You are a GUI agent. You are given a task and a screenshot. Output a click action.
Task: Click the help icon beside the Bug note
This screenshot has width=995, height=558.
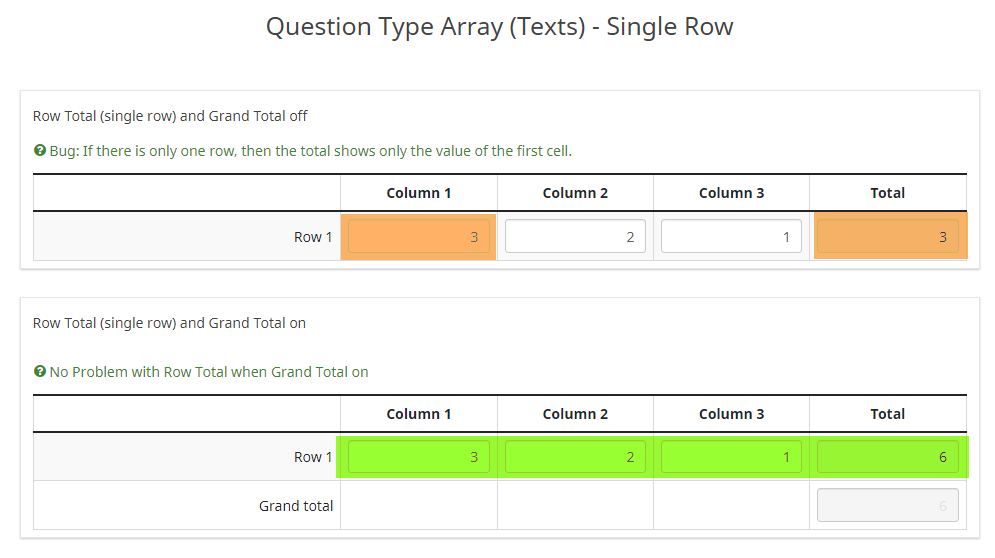[x=40, y=151]
